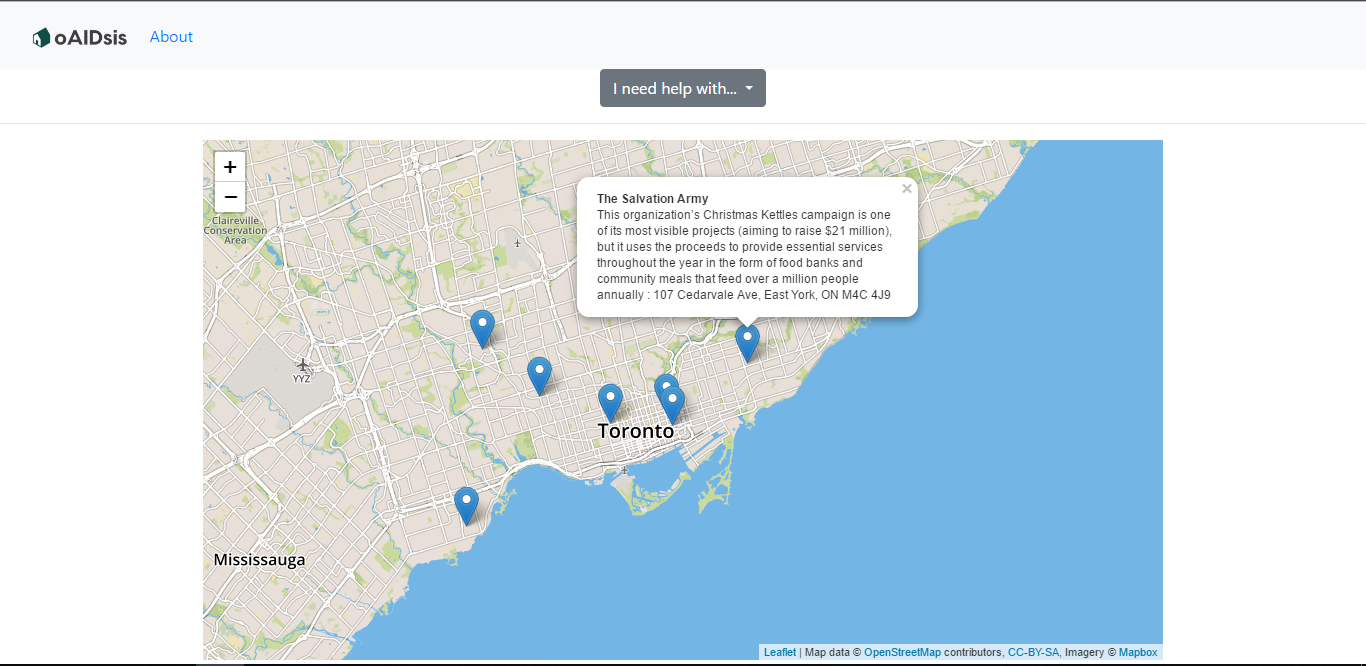Select the map marker nearest the Mississauga label
The height and width of the screenshot is (666, 1366).
coord(466,505)
